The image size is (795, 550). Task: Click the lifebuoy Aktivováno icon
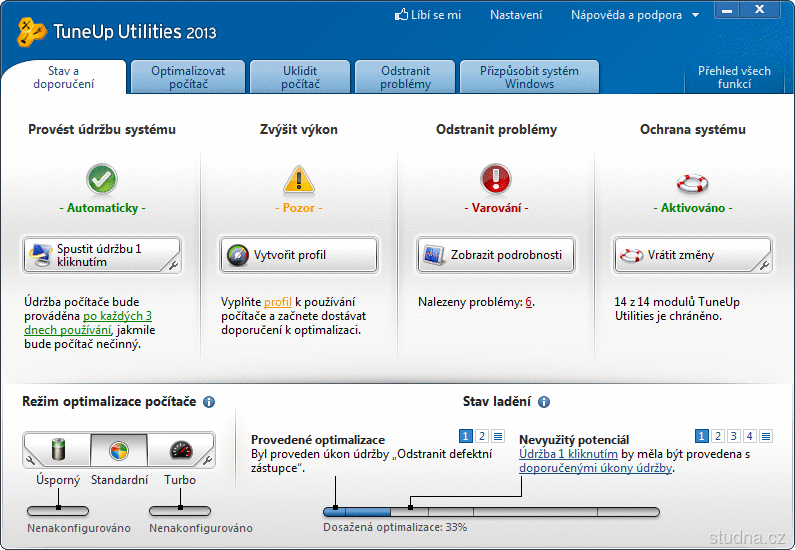tap(693, 182)
